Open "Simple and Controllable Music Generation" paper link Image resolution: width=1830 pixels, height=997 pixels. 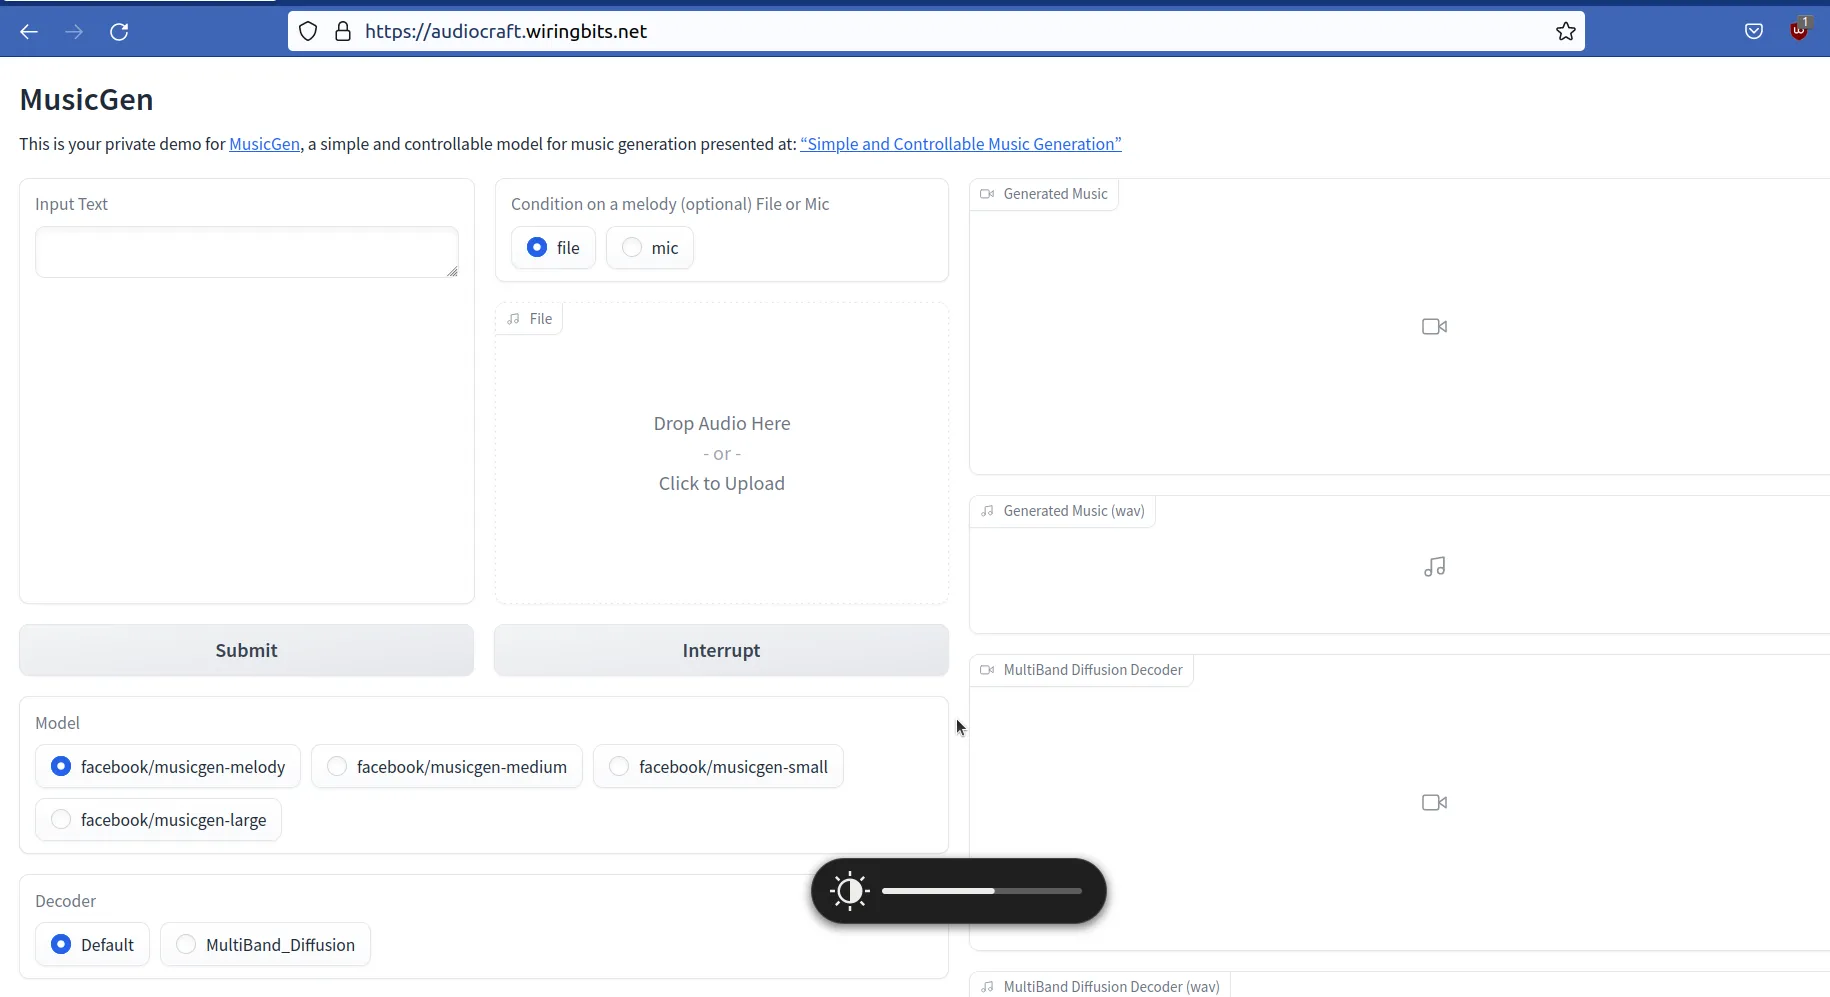(x=961, y=144)
